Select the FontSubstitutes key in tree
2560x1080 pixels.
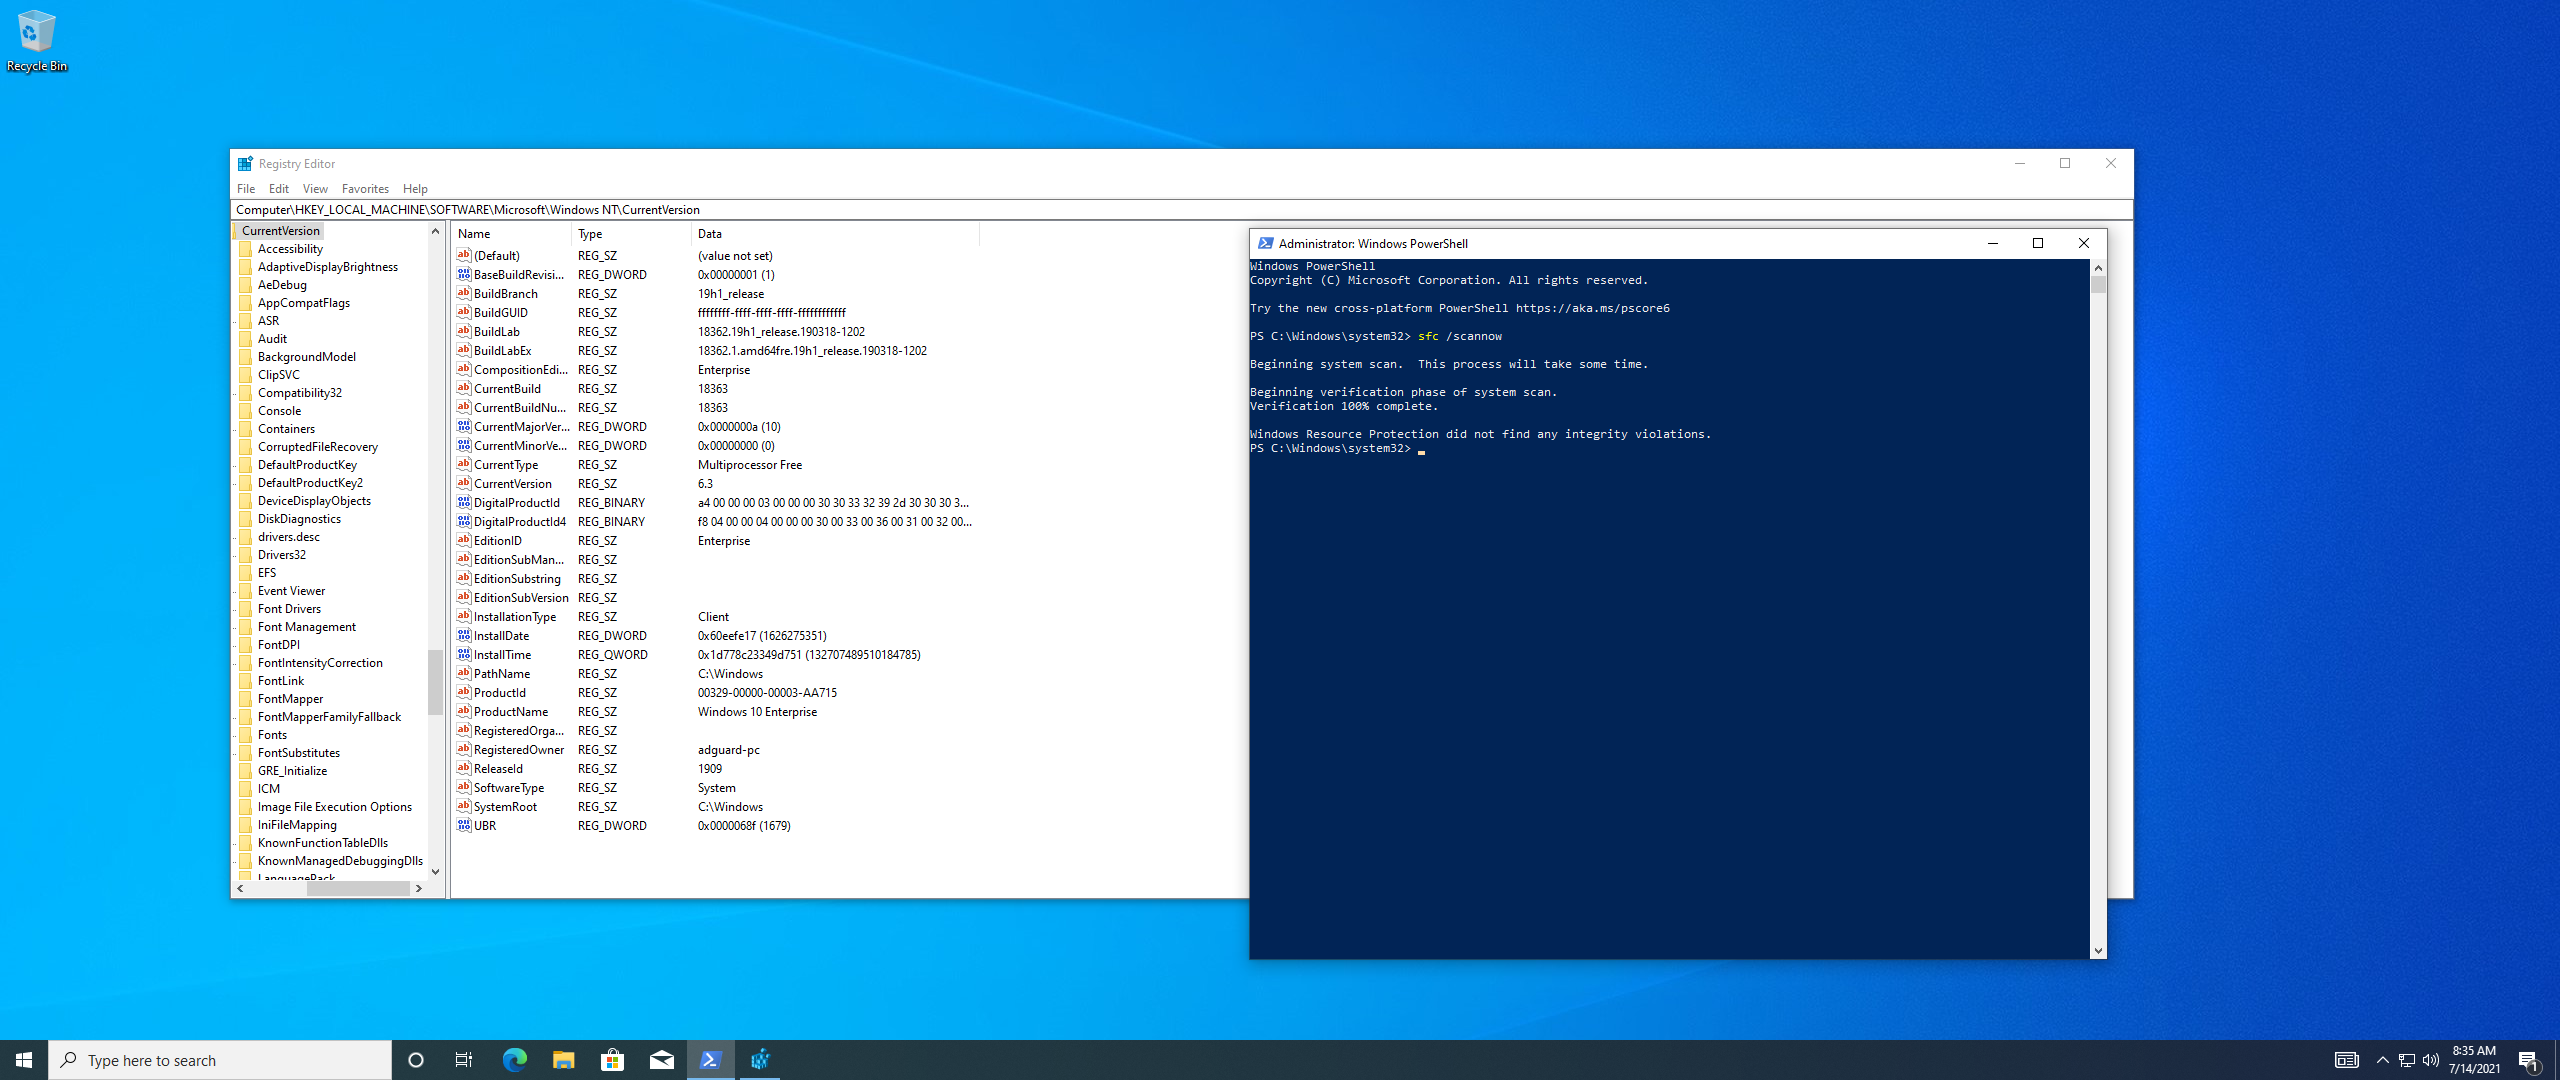pyautogui.click(x=299, y=753)
